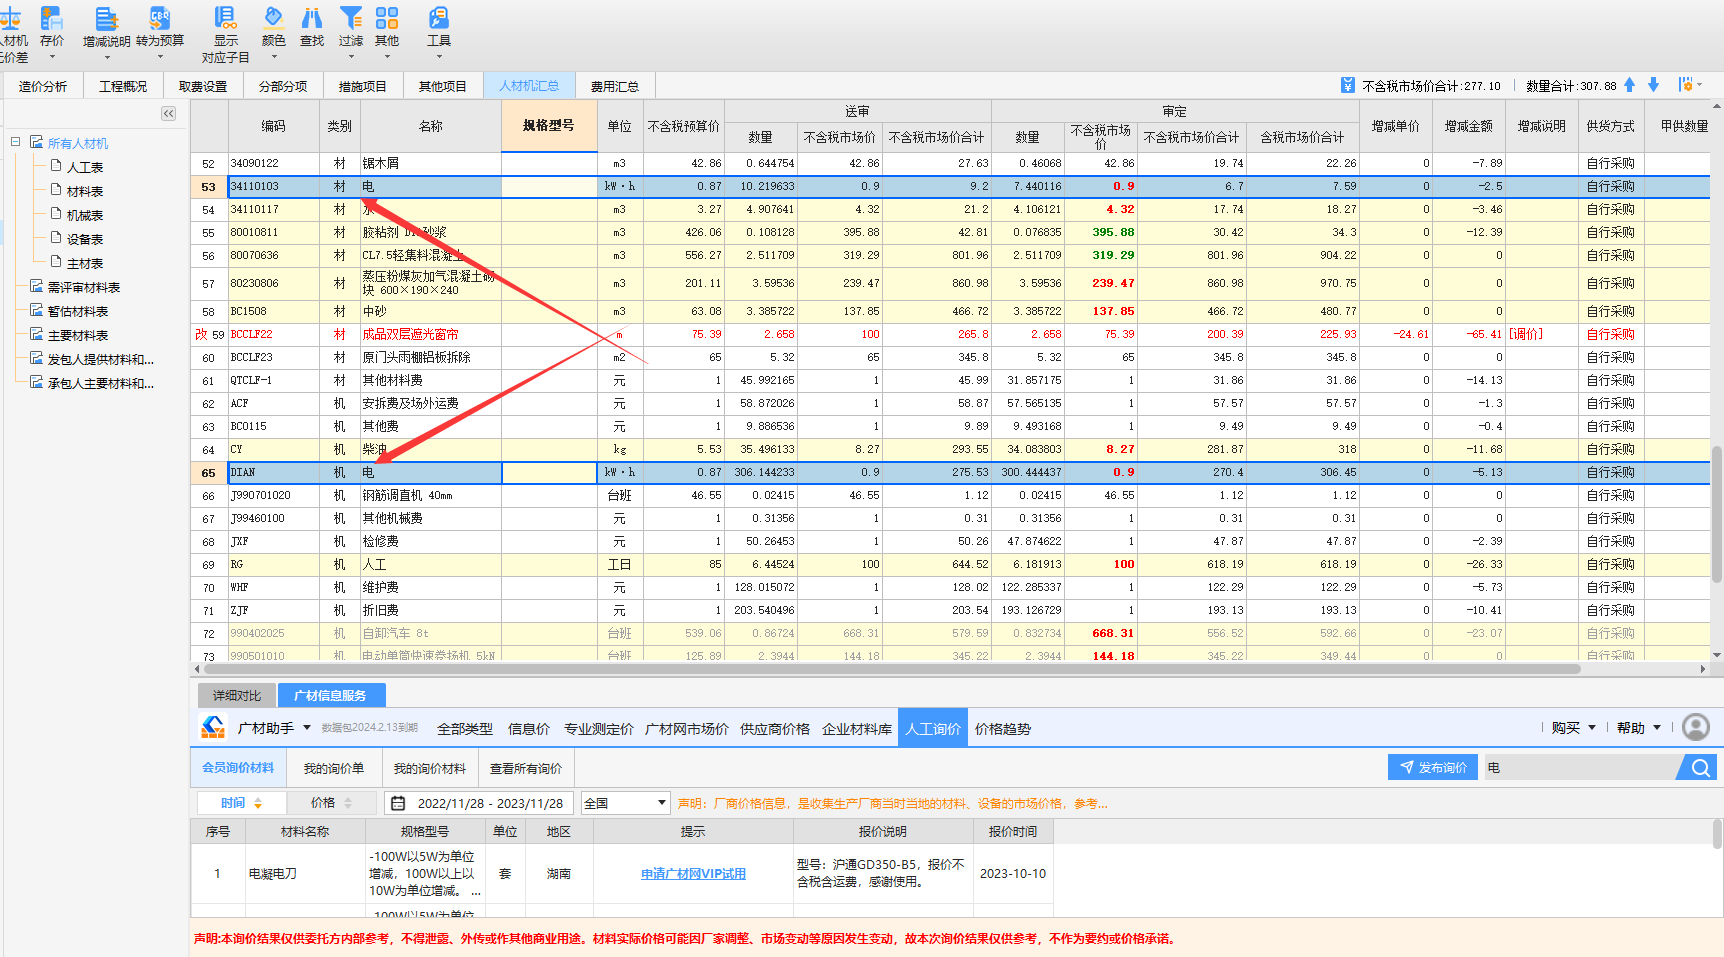The image size is (1724, 957).
Task: Switch to the 分部分项 tab
Action: click(x=283, y=86)
